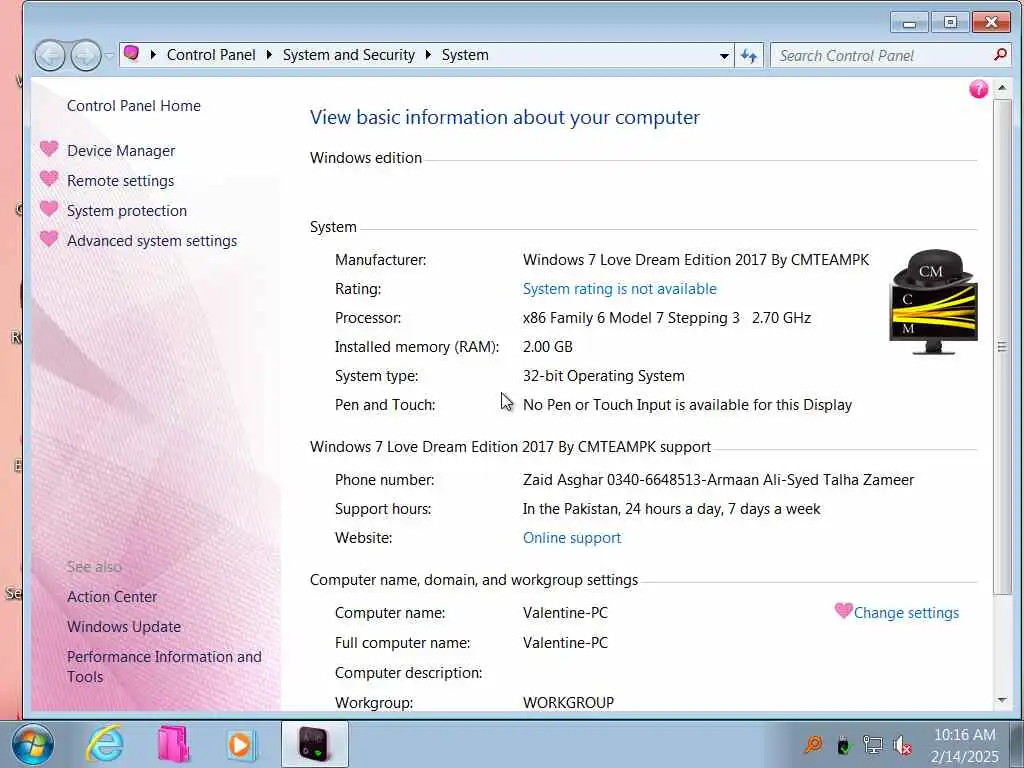Click the address bar location icon

[x=131, y=54]
